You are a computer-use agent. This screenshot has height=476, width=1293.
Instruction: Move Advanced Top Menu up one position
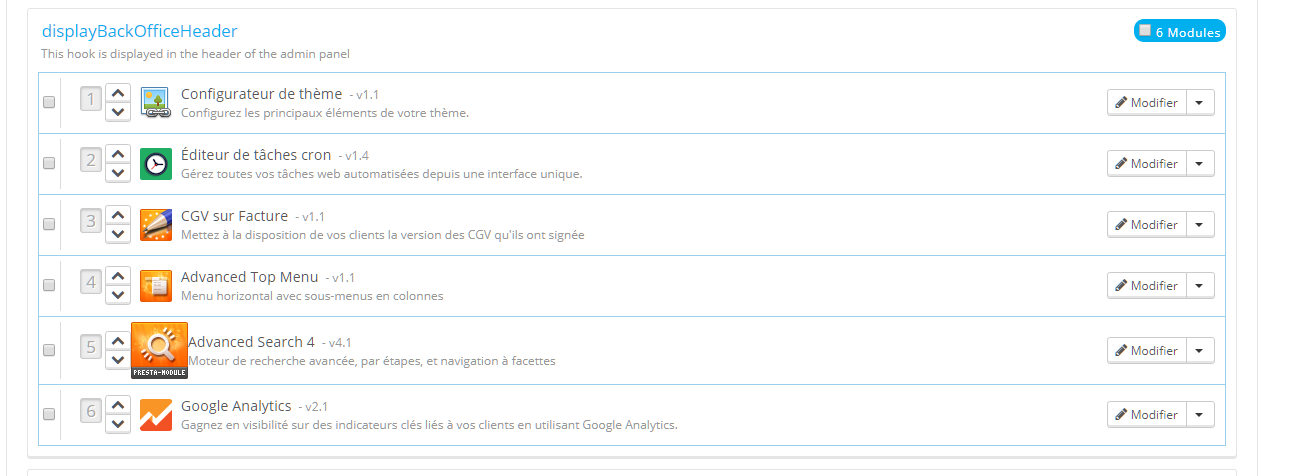[x=118, y=276]
